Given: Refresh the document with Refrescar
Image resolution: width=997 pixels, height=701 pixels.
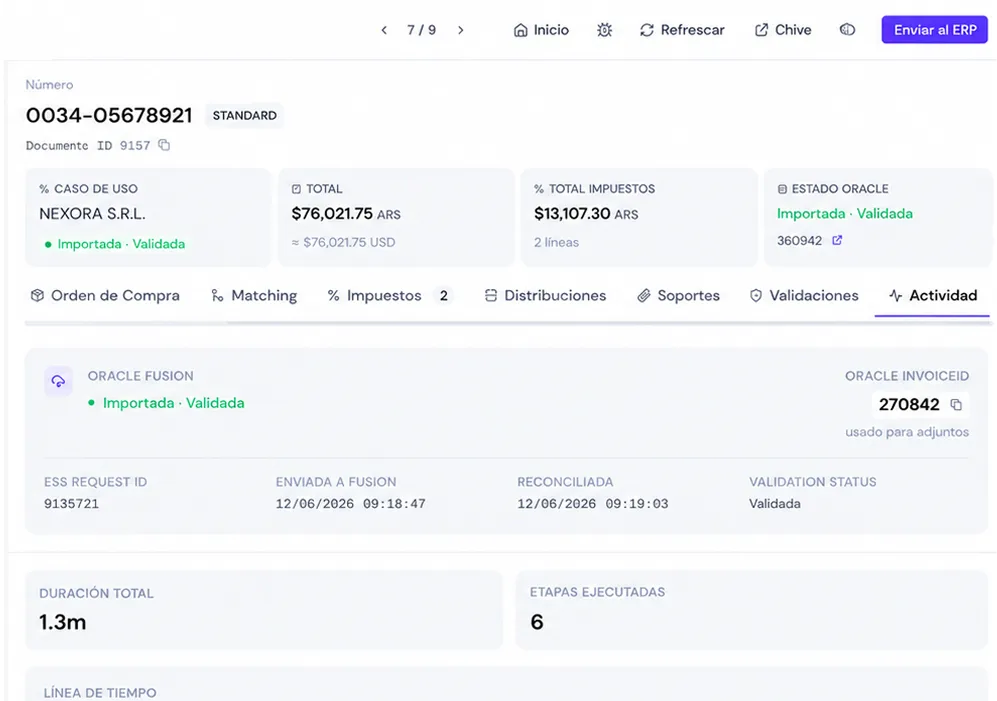Looking at the screenshot, I should pyautogui.click(x=682, y=30).
